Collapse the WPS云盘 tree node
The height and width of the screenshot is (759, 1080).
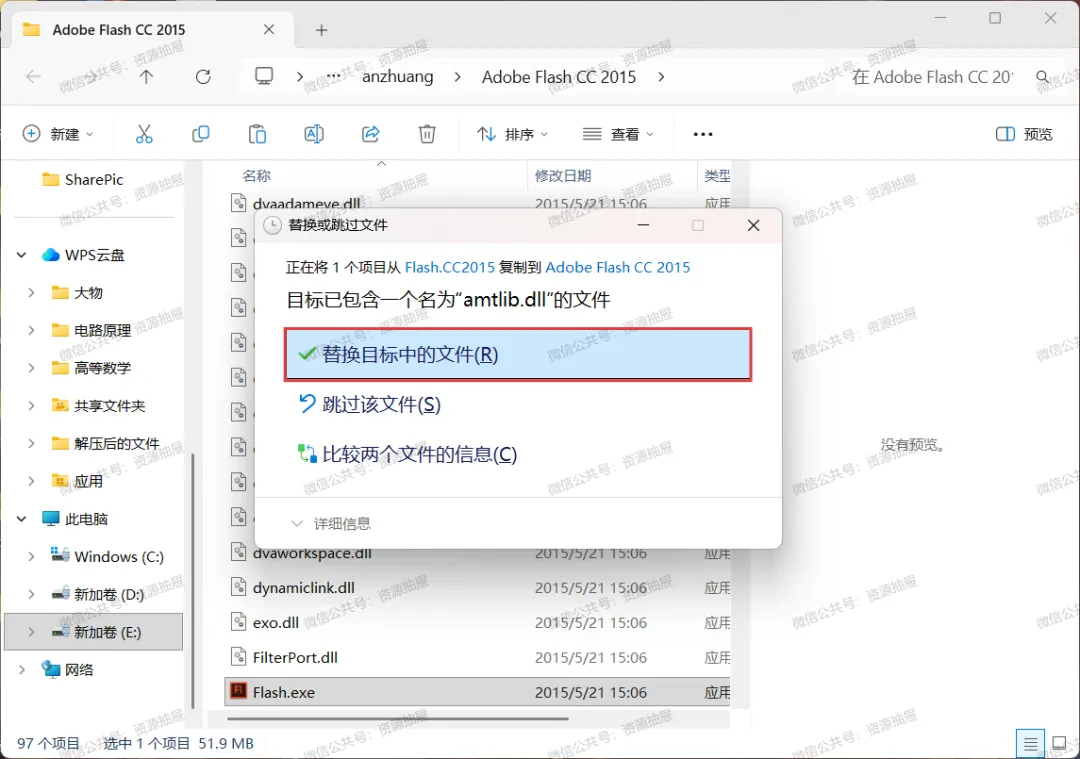pos(21,255)
